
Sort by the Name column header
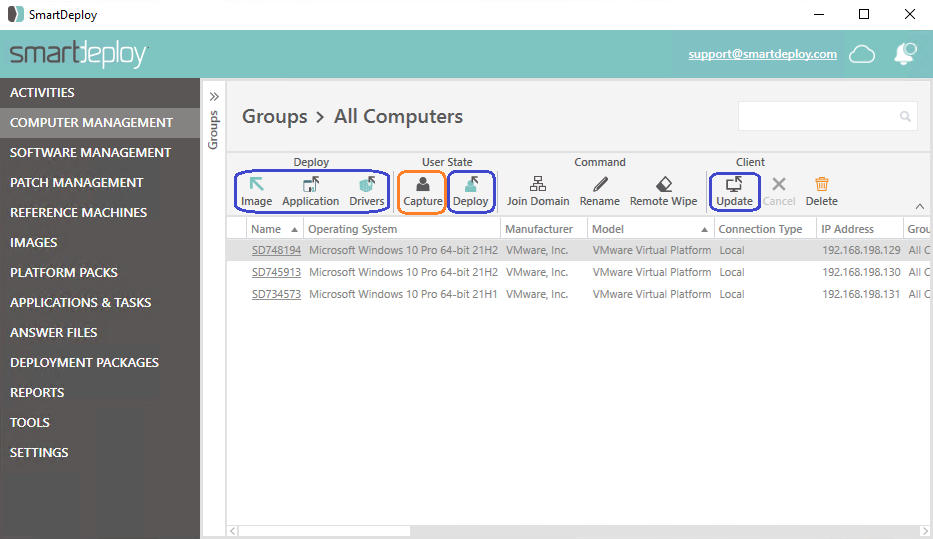coord(266,229)
